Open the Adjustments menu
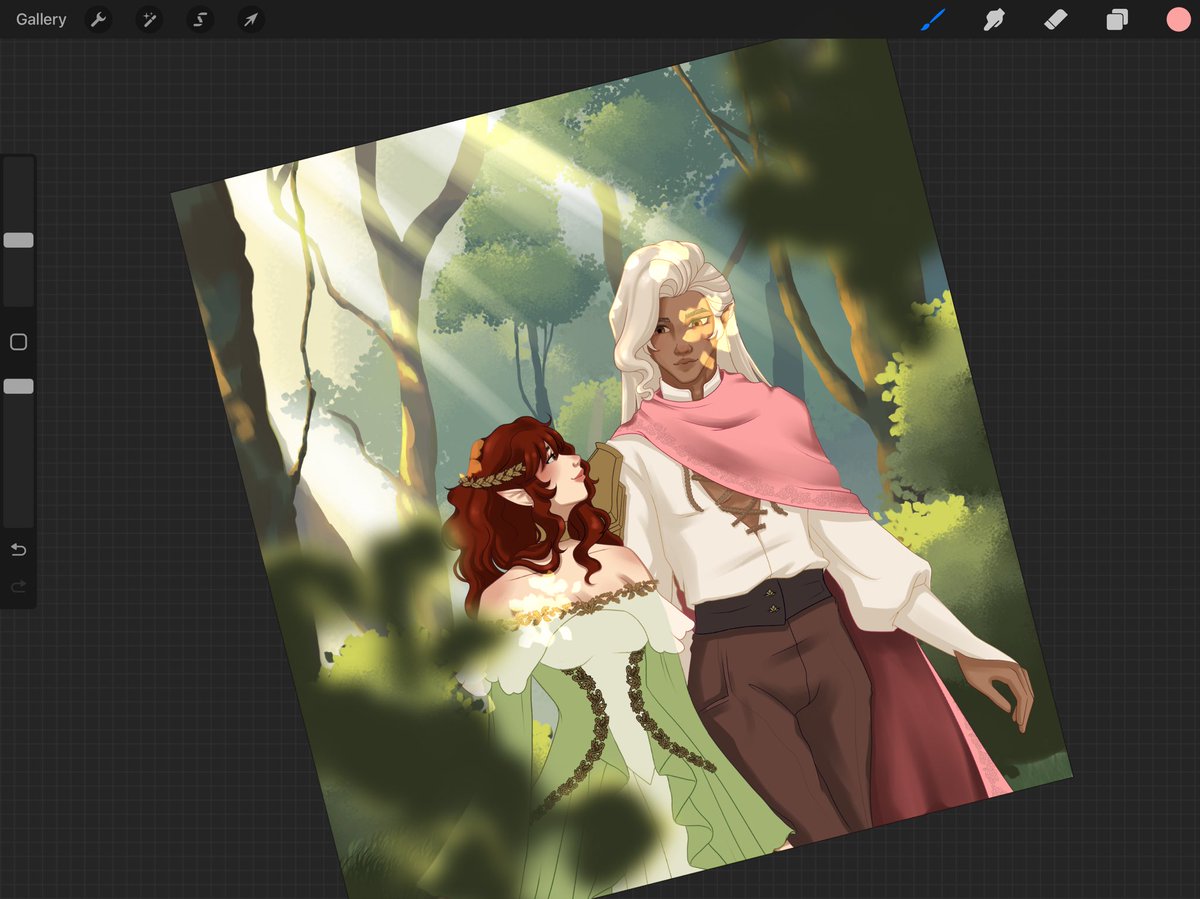 click(148, 19)
